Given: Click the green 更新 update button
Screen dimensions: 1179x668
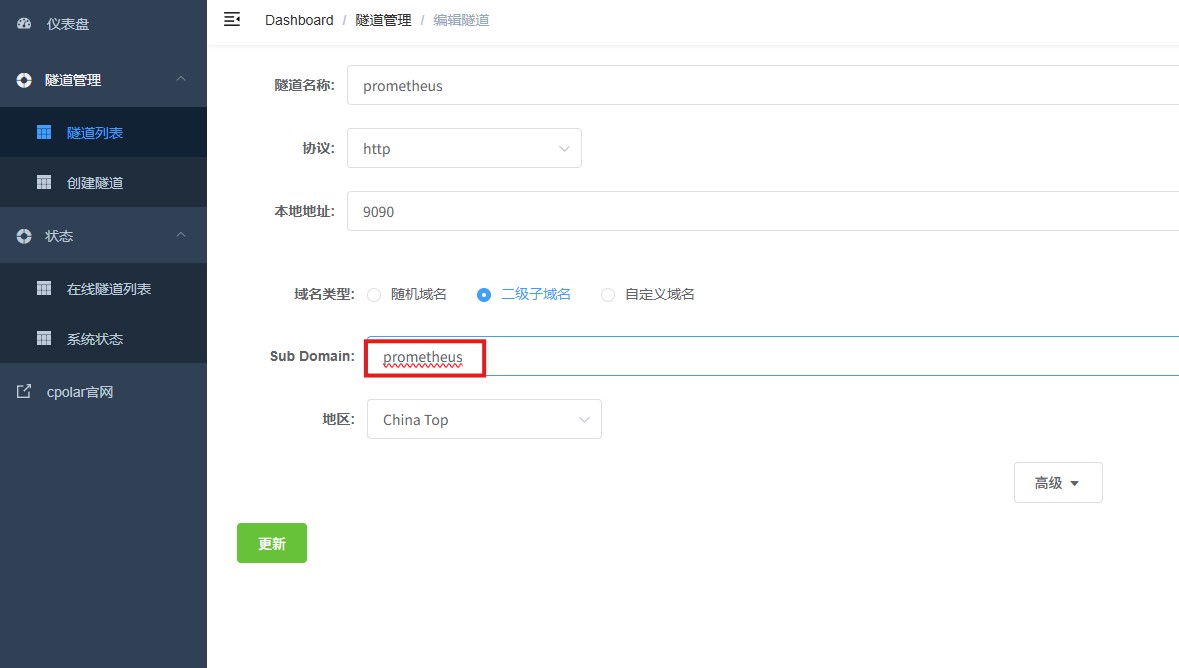Looking at the screenshot, I should pyautogui.click(x=271, y=543).
